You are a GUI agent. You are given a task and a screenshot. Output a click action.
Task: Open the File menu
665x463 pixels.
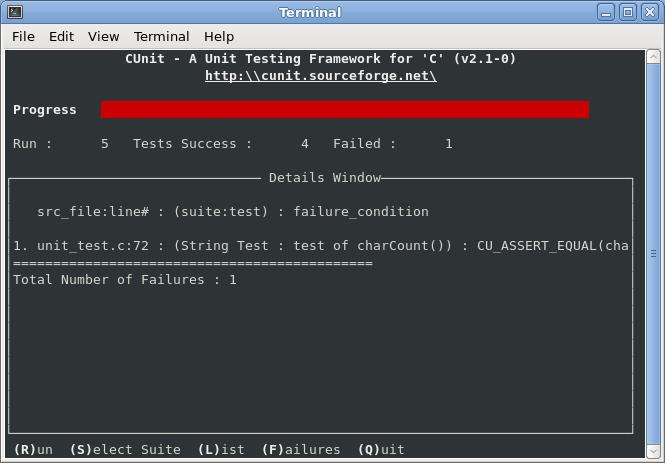point(23,36)
